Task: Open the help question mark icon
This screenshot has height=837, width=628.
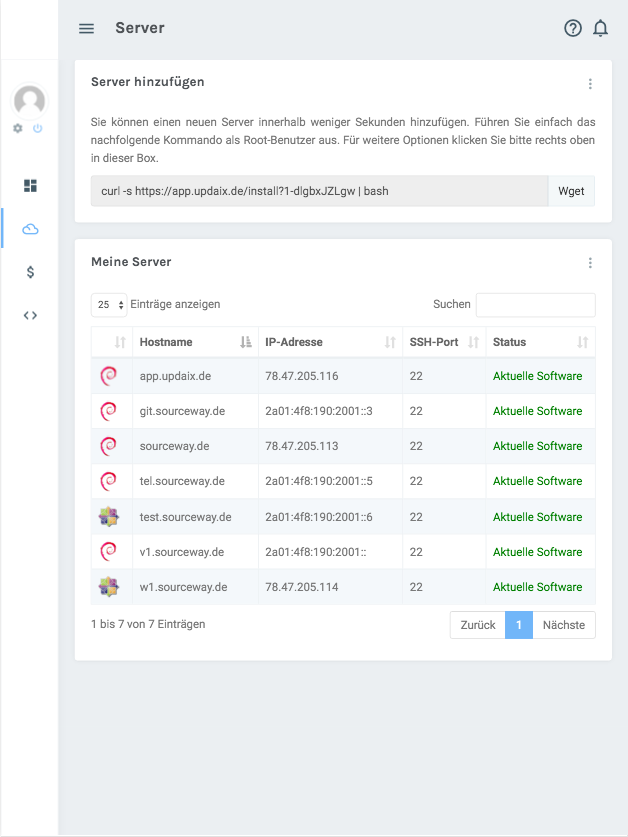Action: [x=572, y=28]
